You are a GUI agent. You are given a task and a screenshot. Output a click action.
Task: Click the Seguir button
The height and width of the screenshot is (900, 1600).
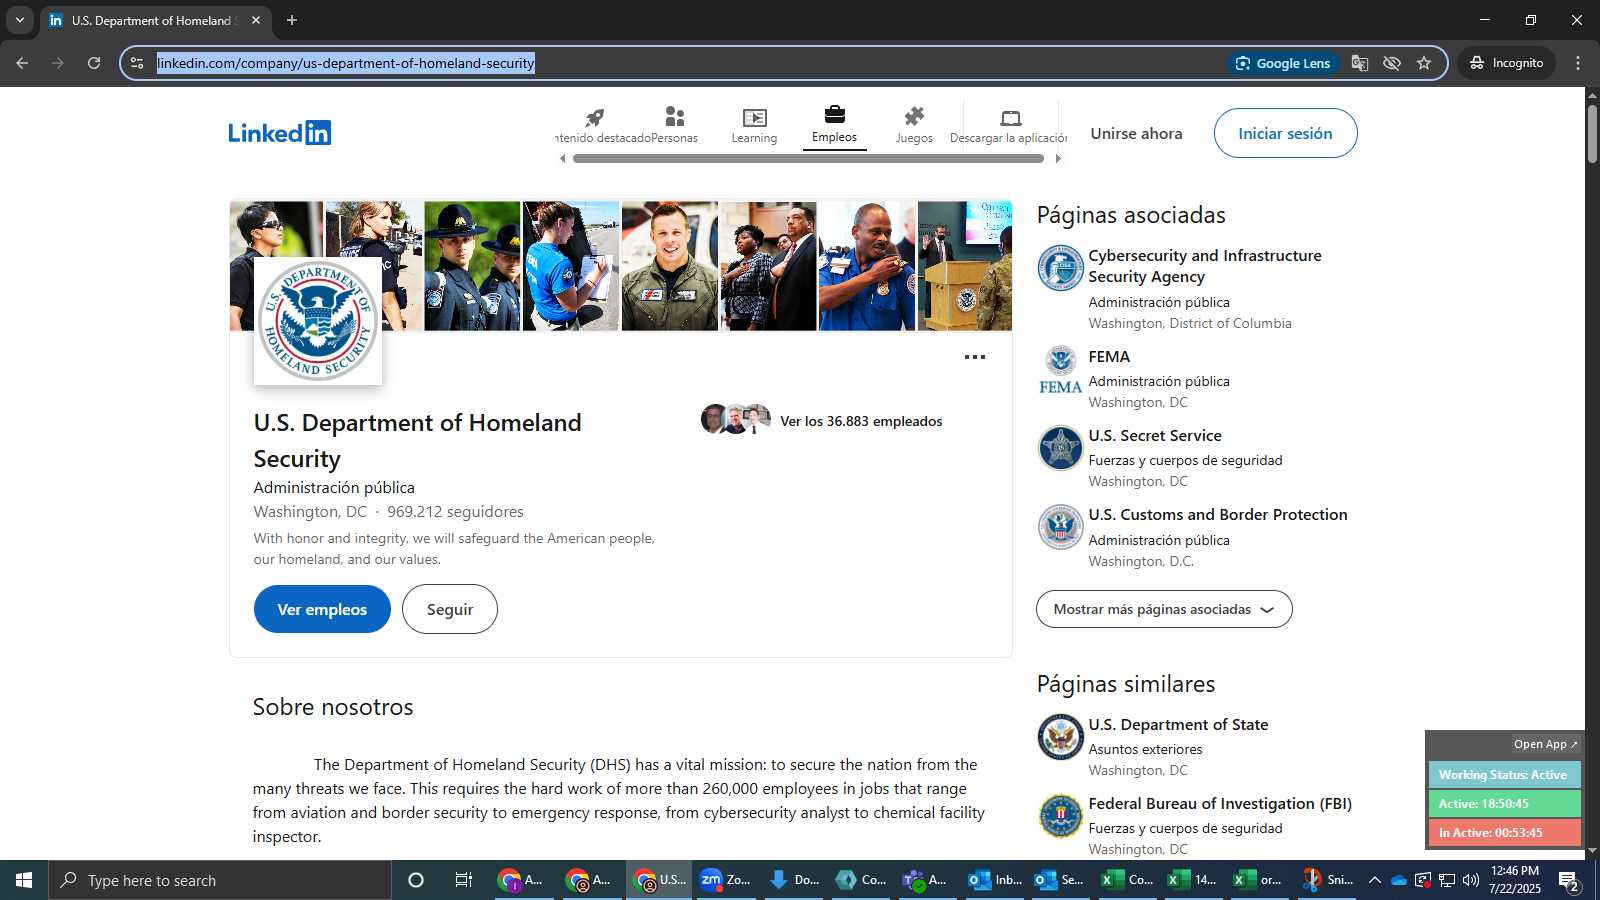[x=450, y=609]
